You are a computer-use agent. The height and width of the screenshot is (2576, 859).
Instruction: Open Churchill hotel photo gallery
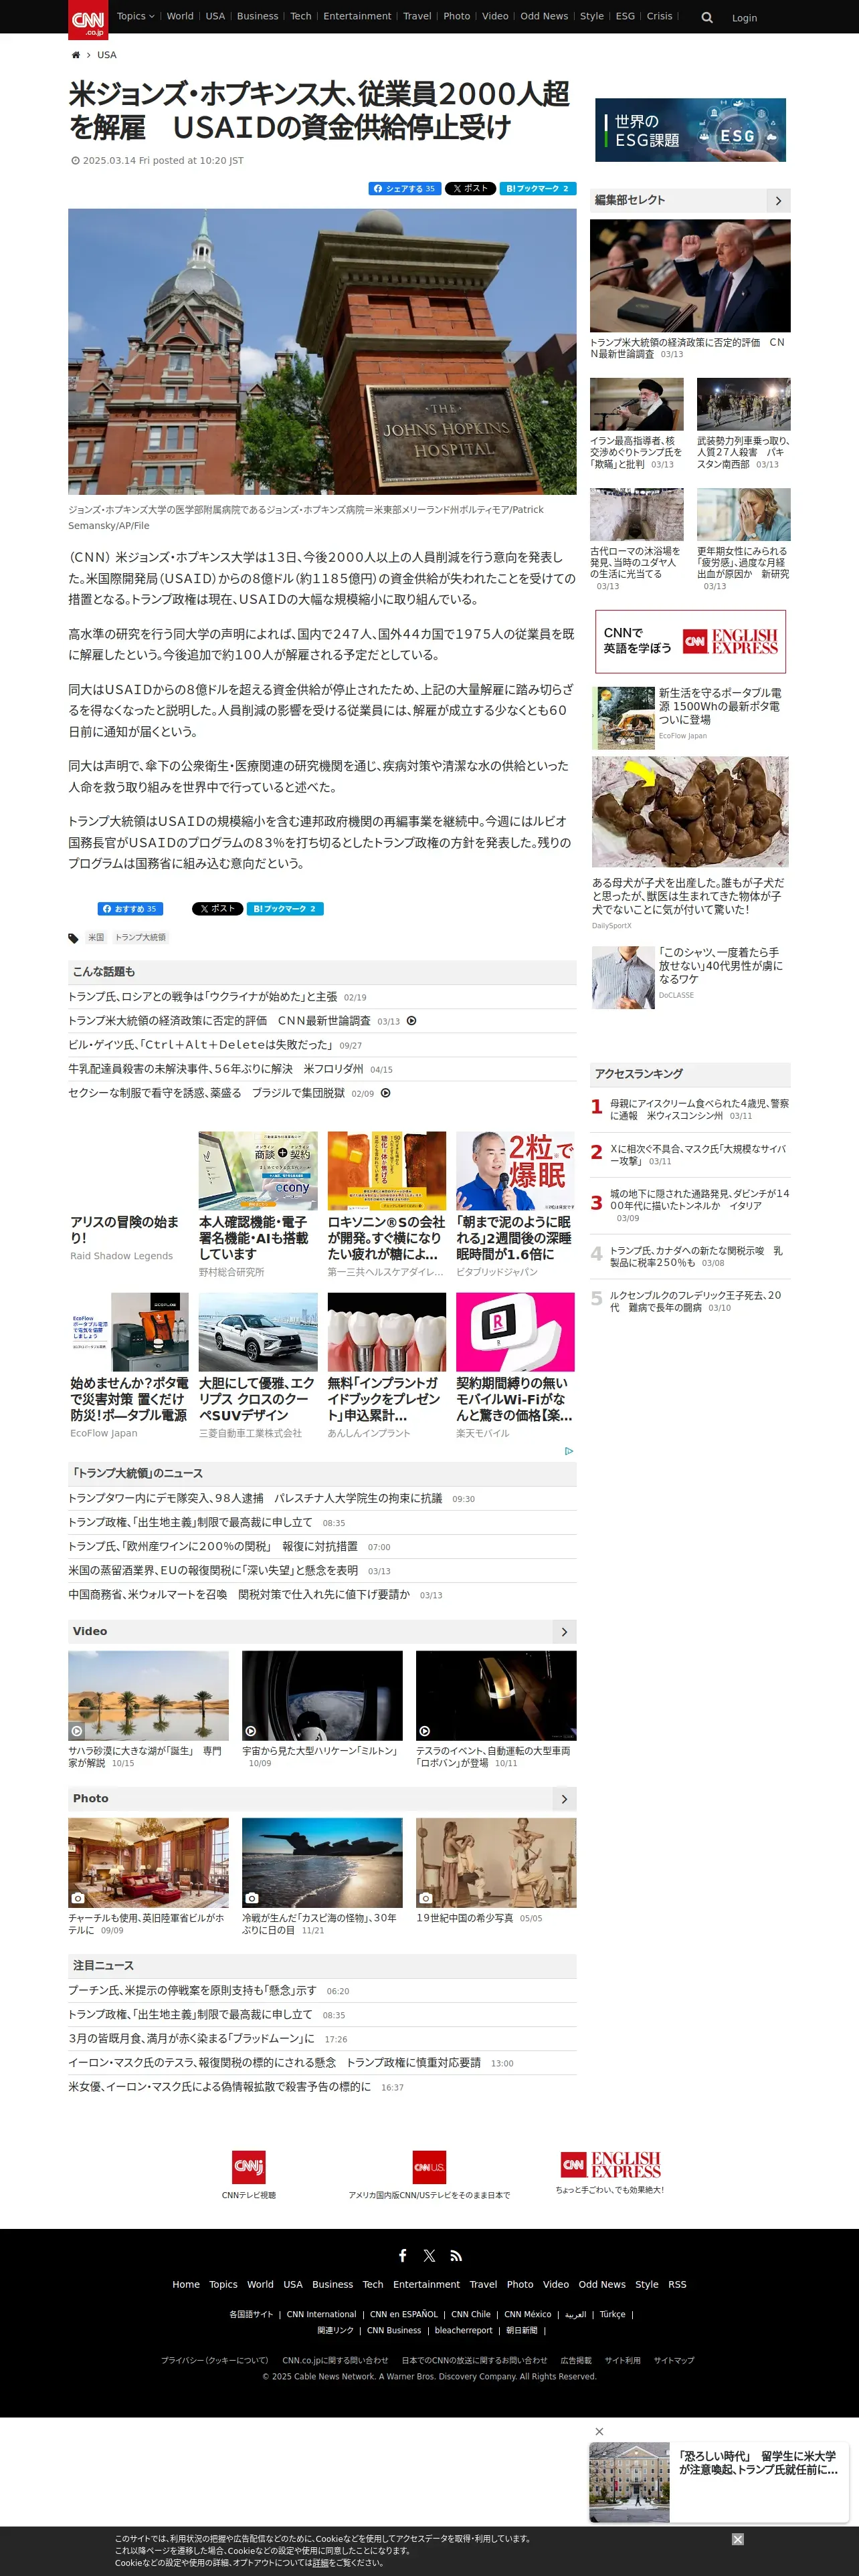(148, 1862)
